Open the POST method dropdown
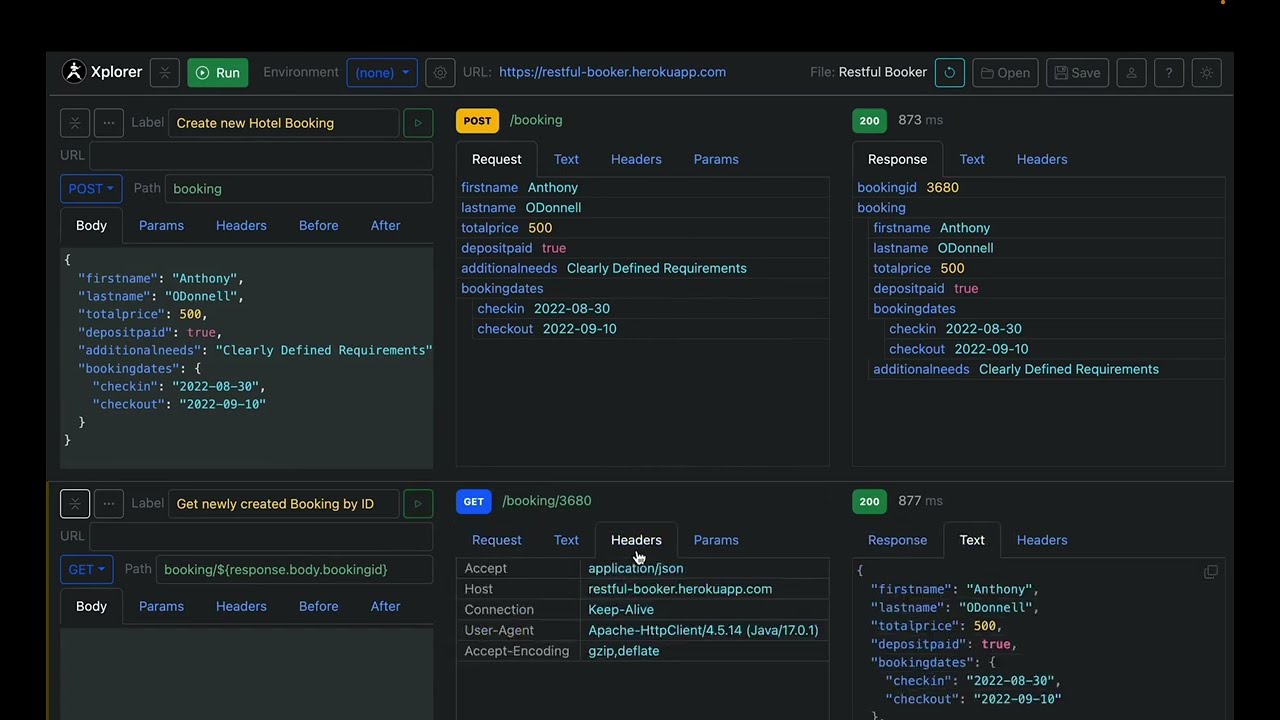Screen dimensions: 1280x720 pos(90,188)
